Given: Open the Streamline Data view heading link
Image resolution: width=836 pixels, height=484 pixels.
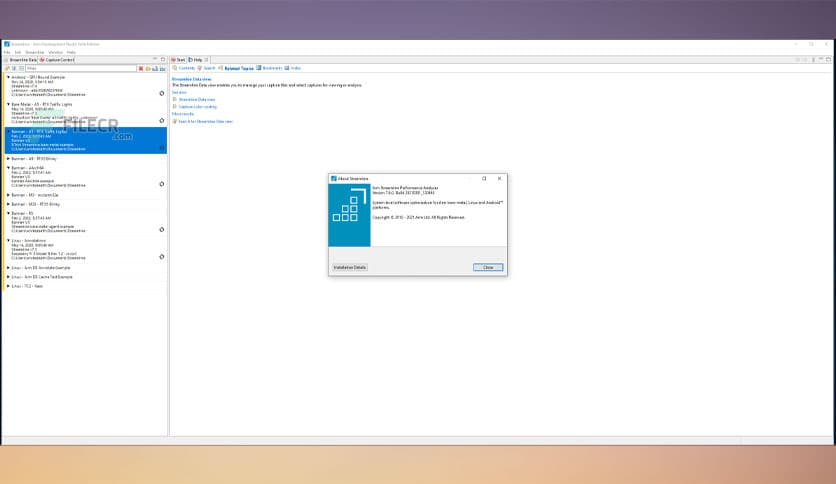Looking at the screenshot, I should [191, 79].
